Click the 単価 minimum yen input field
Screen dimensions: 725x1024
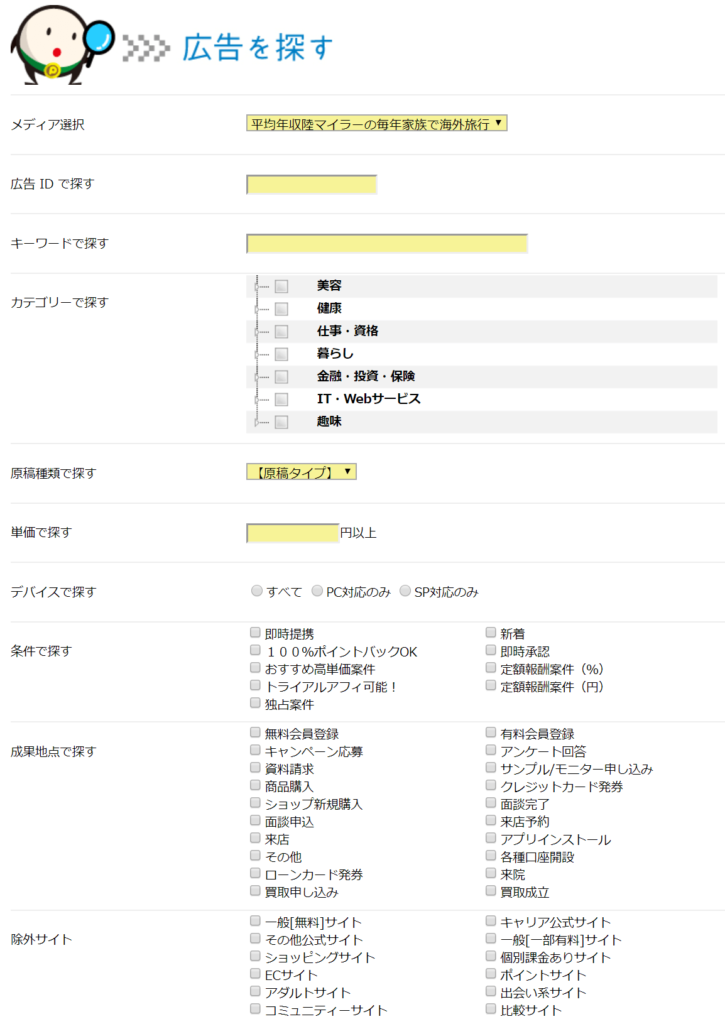pos(292,533)
